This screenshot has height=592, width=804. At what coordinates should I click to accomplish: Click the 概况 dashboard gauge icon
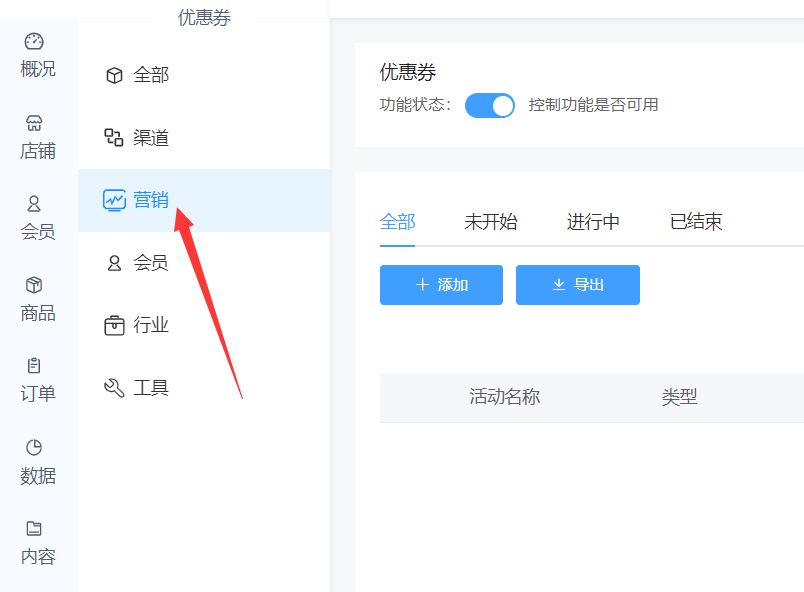click(x=34, y=41)
